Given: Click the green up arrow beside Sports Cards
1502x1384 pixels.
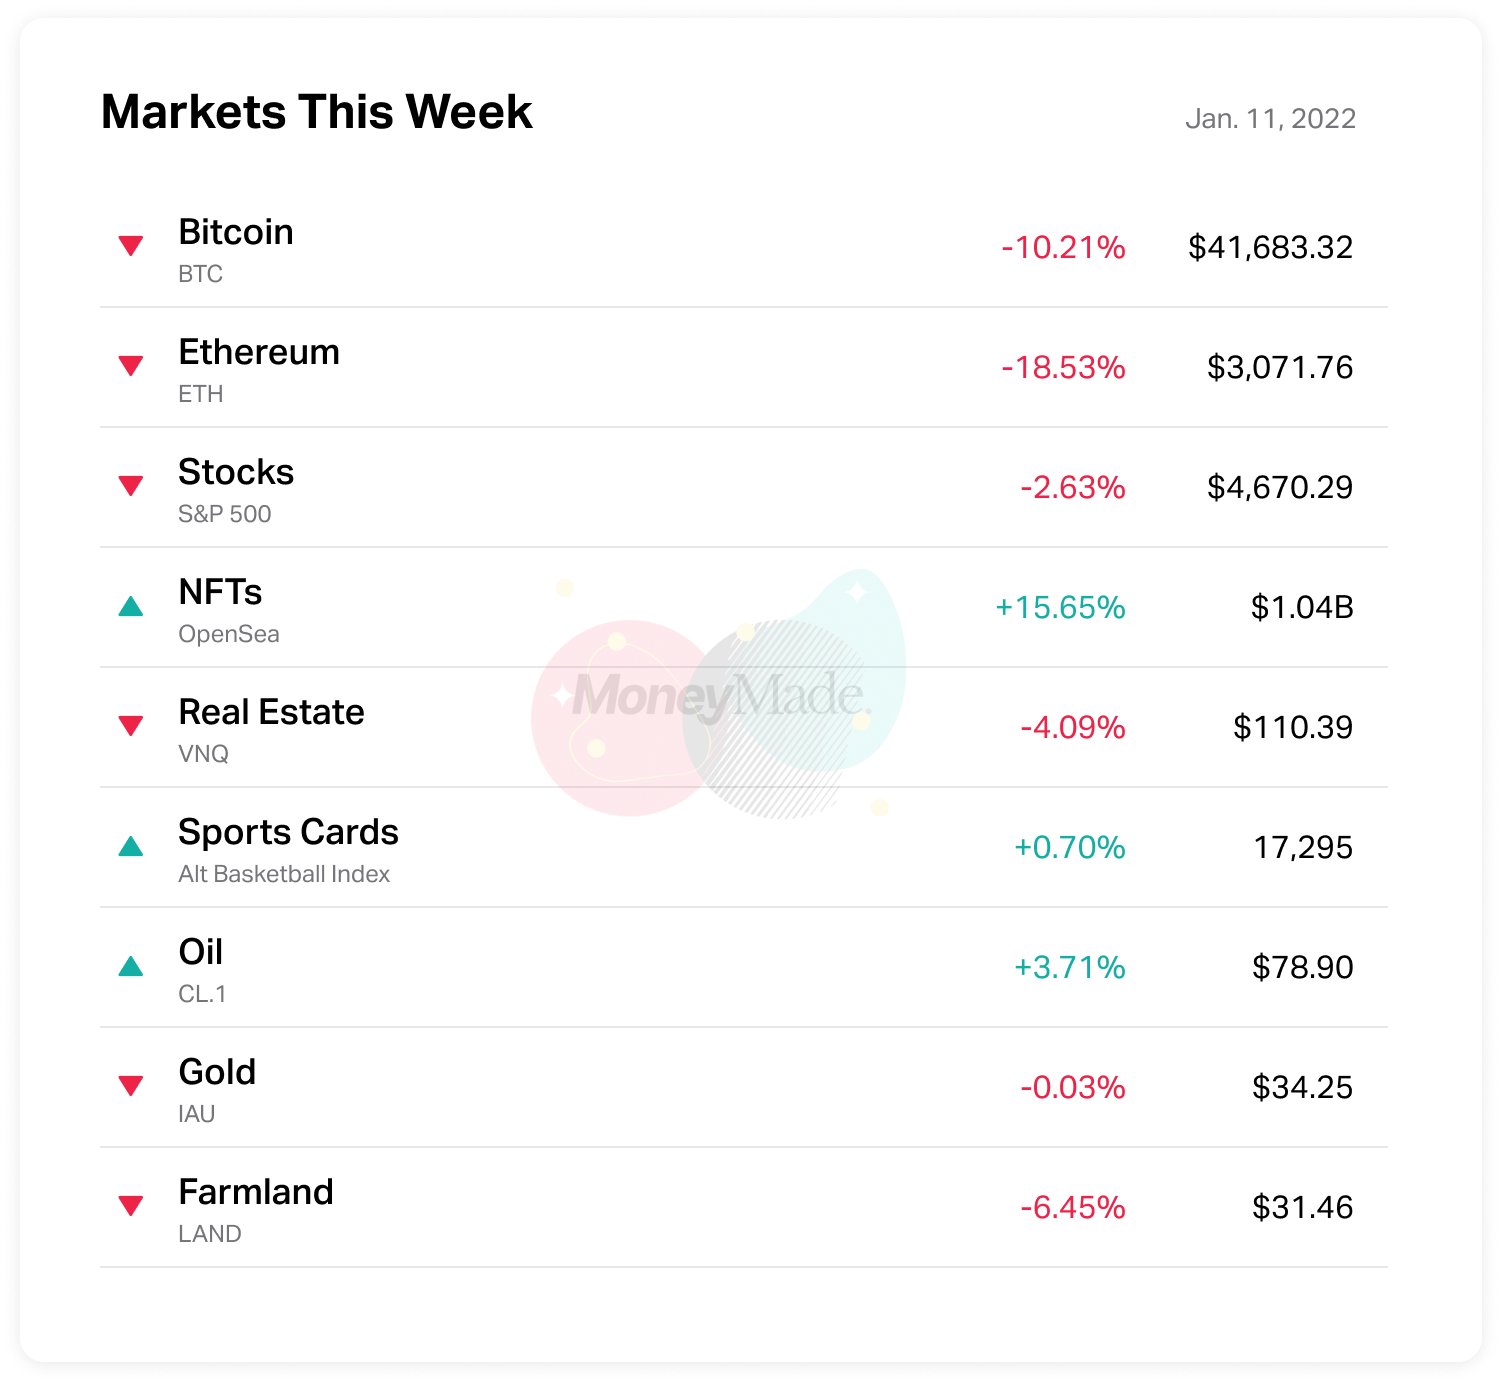Looking at the screenshot, I should pyautogui.click(x=131, y=846).
